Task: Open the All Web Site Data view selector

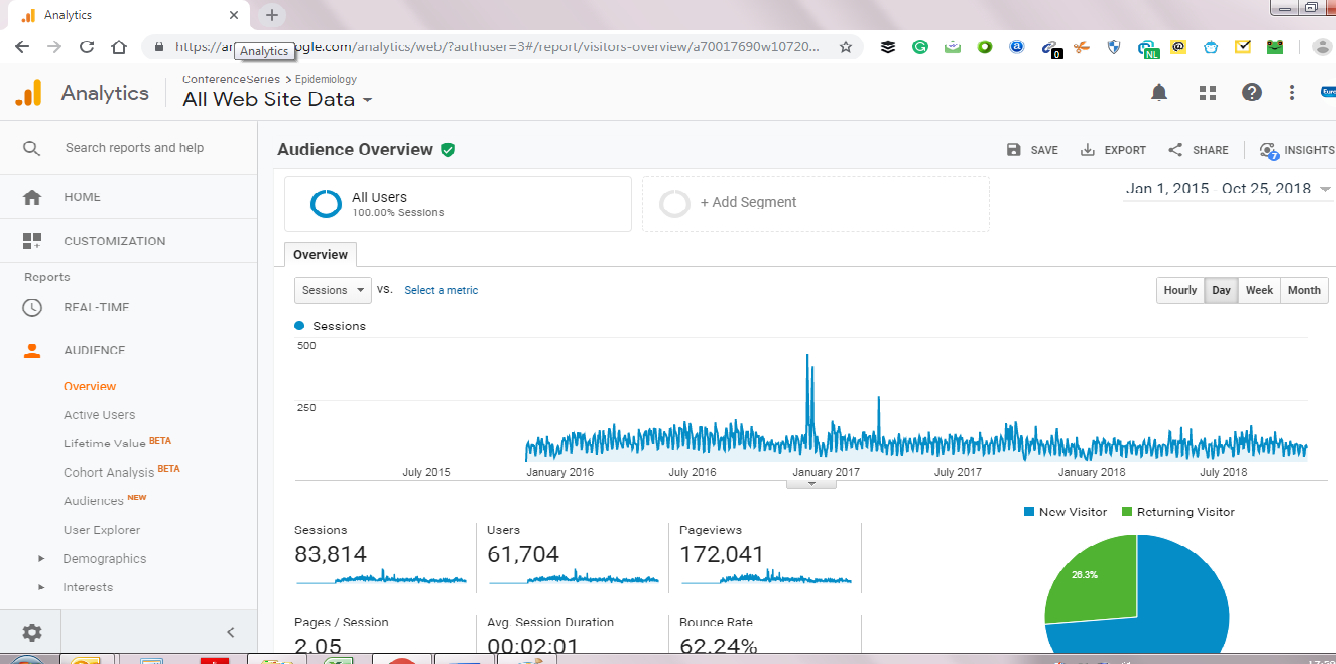Action: 277,100
